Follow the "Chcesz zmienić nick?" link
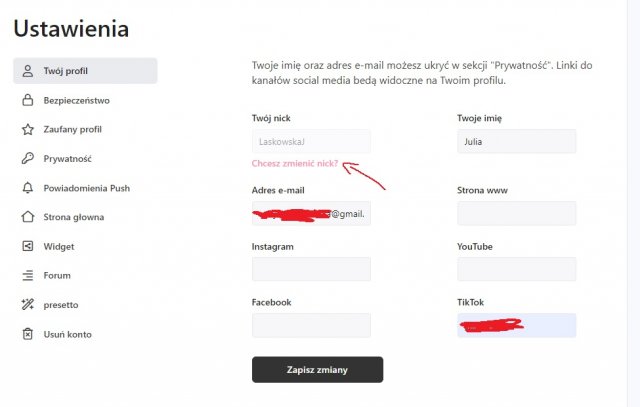 click(295, 163)
